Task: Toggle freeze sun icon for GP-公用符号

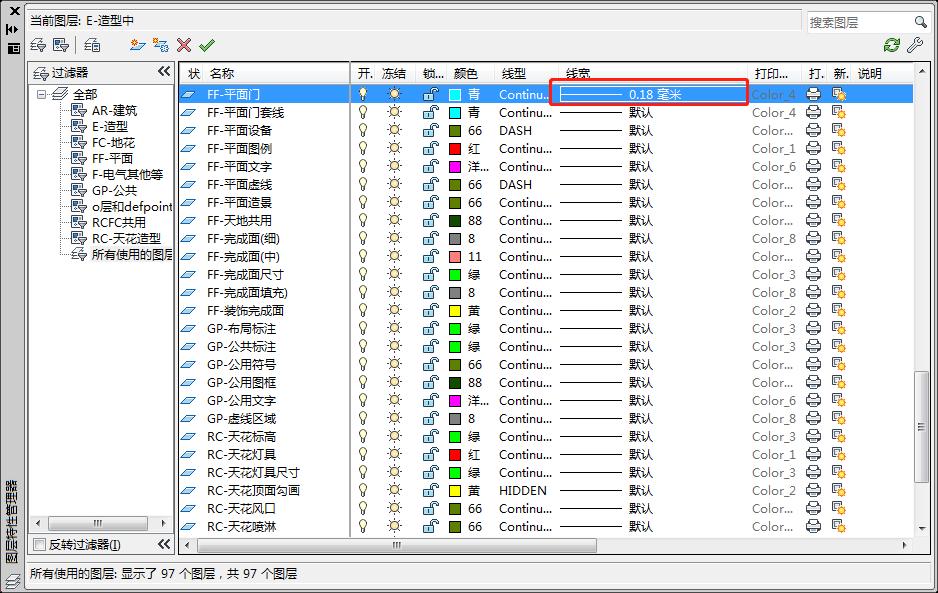Action: coord(394,364)
